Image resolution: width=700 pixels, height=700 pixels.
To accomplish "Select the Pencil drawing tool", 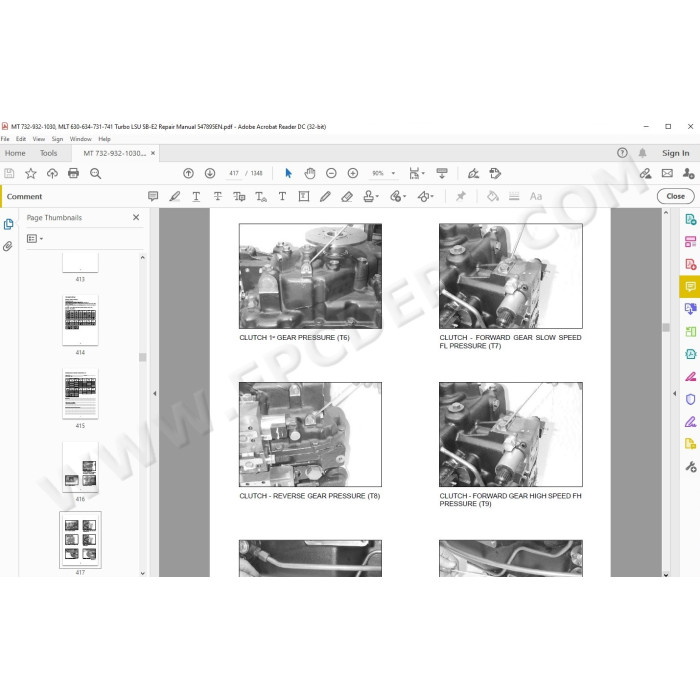I will 325,196.
